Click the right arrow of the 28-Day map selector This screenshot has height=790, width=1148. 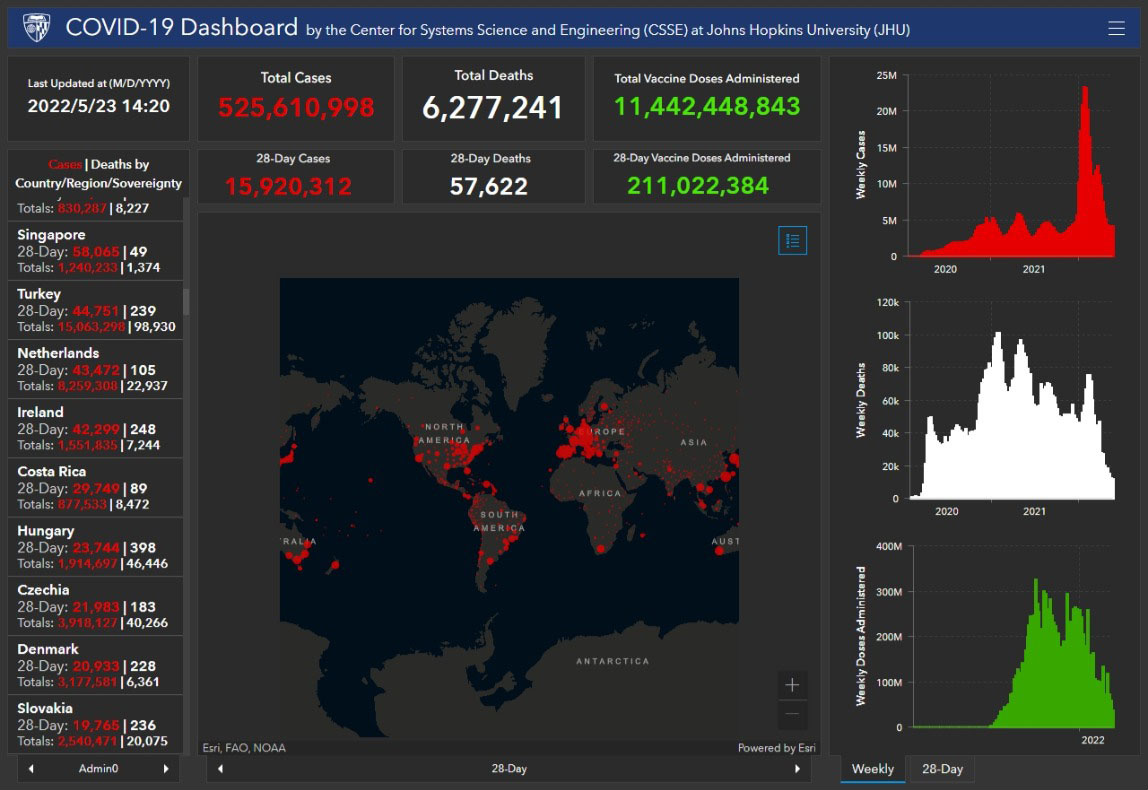click(x=797, y=769)
